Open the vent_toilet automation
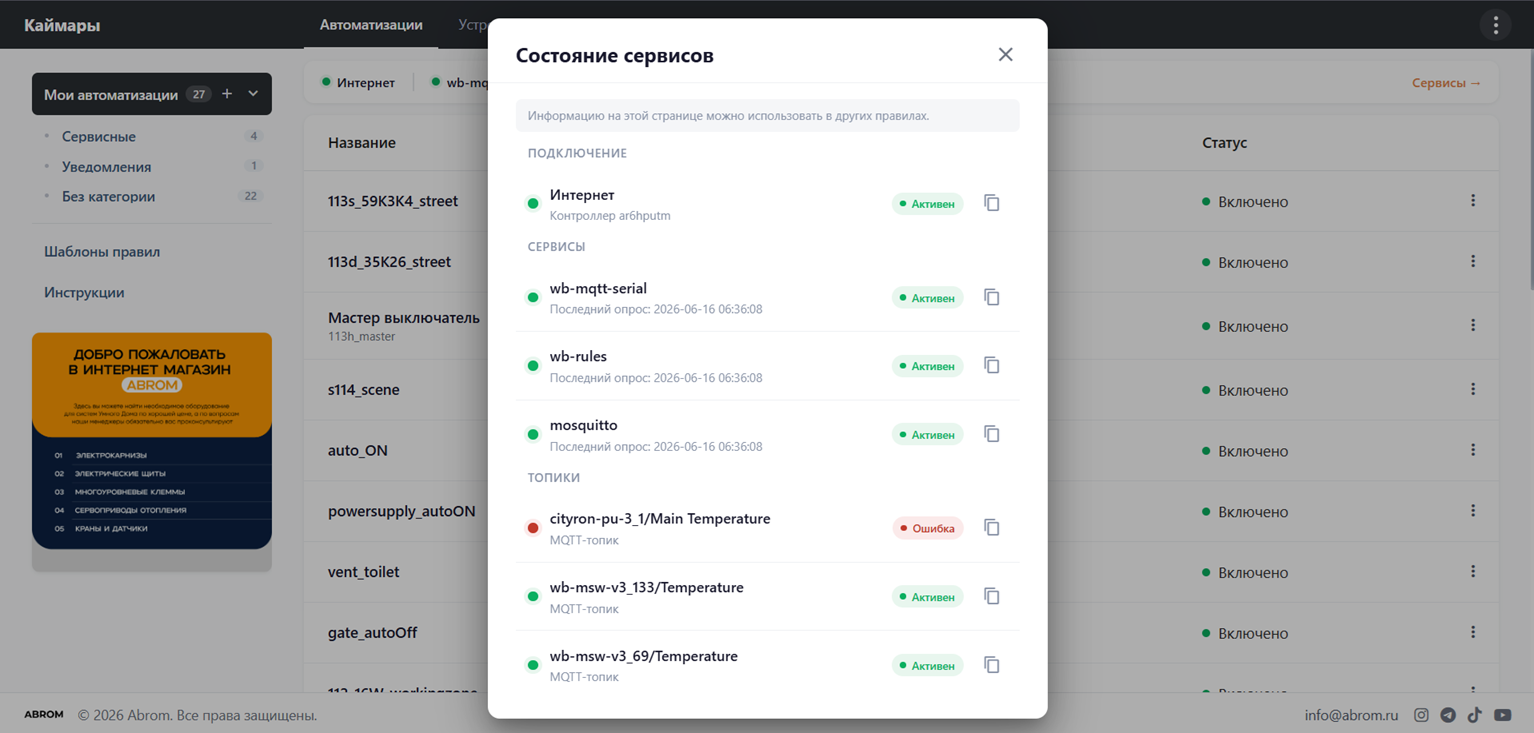Image resolution: width=1534 pixels, height=733 pixels. (363, 572)
